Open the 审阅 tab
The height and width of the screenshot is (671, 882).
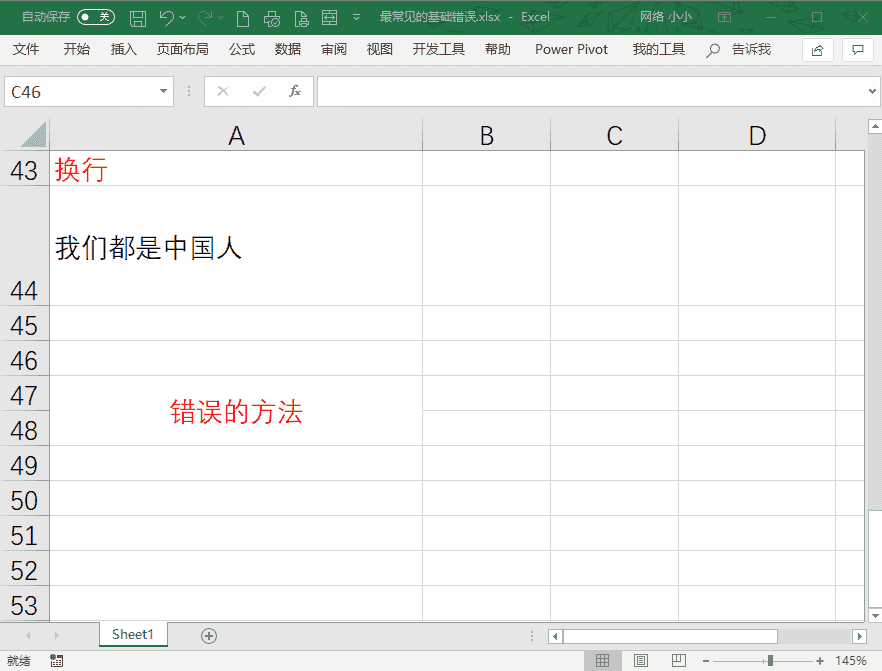point(334,49)
